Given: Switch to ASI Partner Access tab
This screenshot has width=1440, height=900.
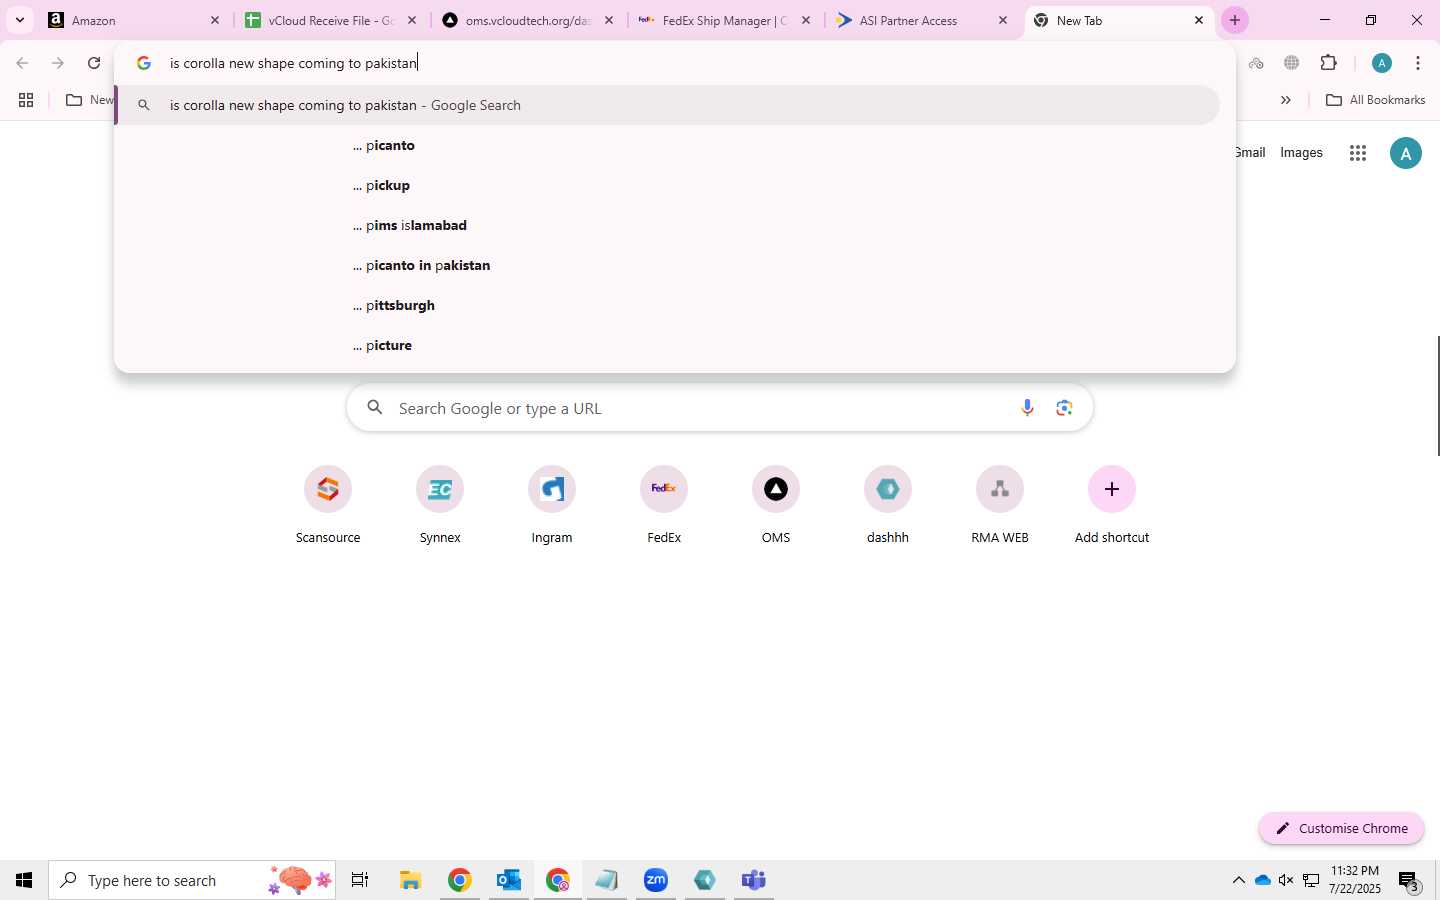Looking at the screenshot, I should tap(922, 20).
